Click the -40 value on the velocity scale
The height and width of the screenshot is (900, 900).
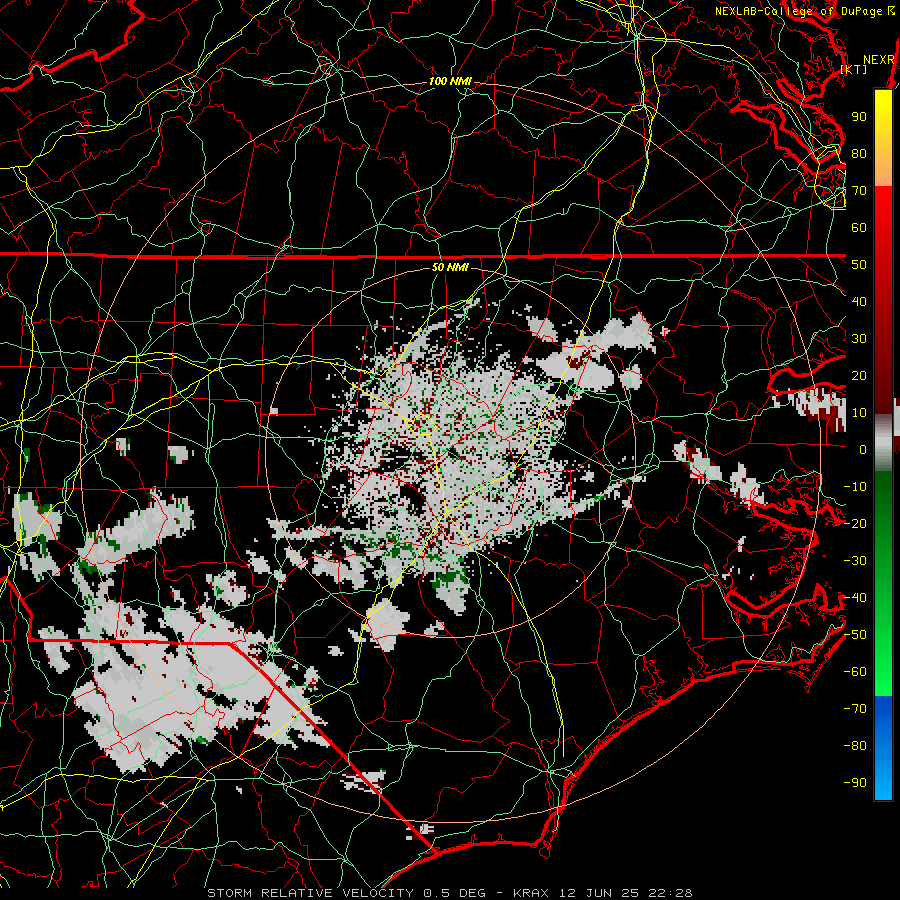[x=855, y=598]
